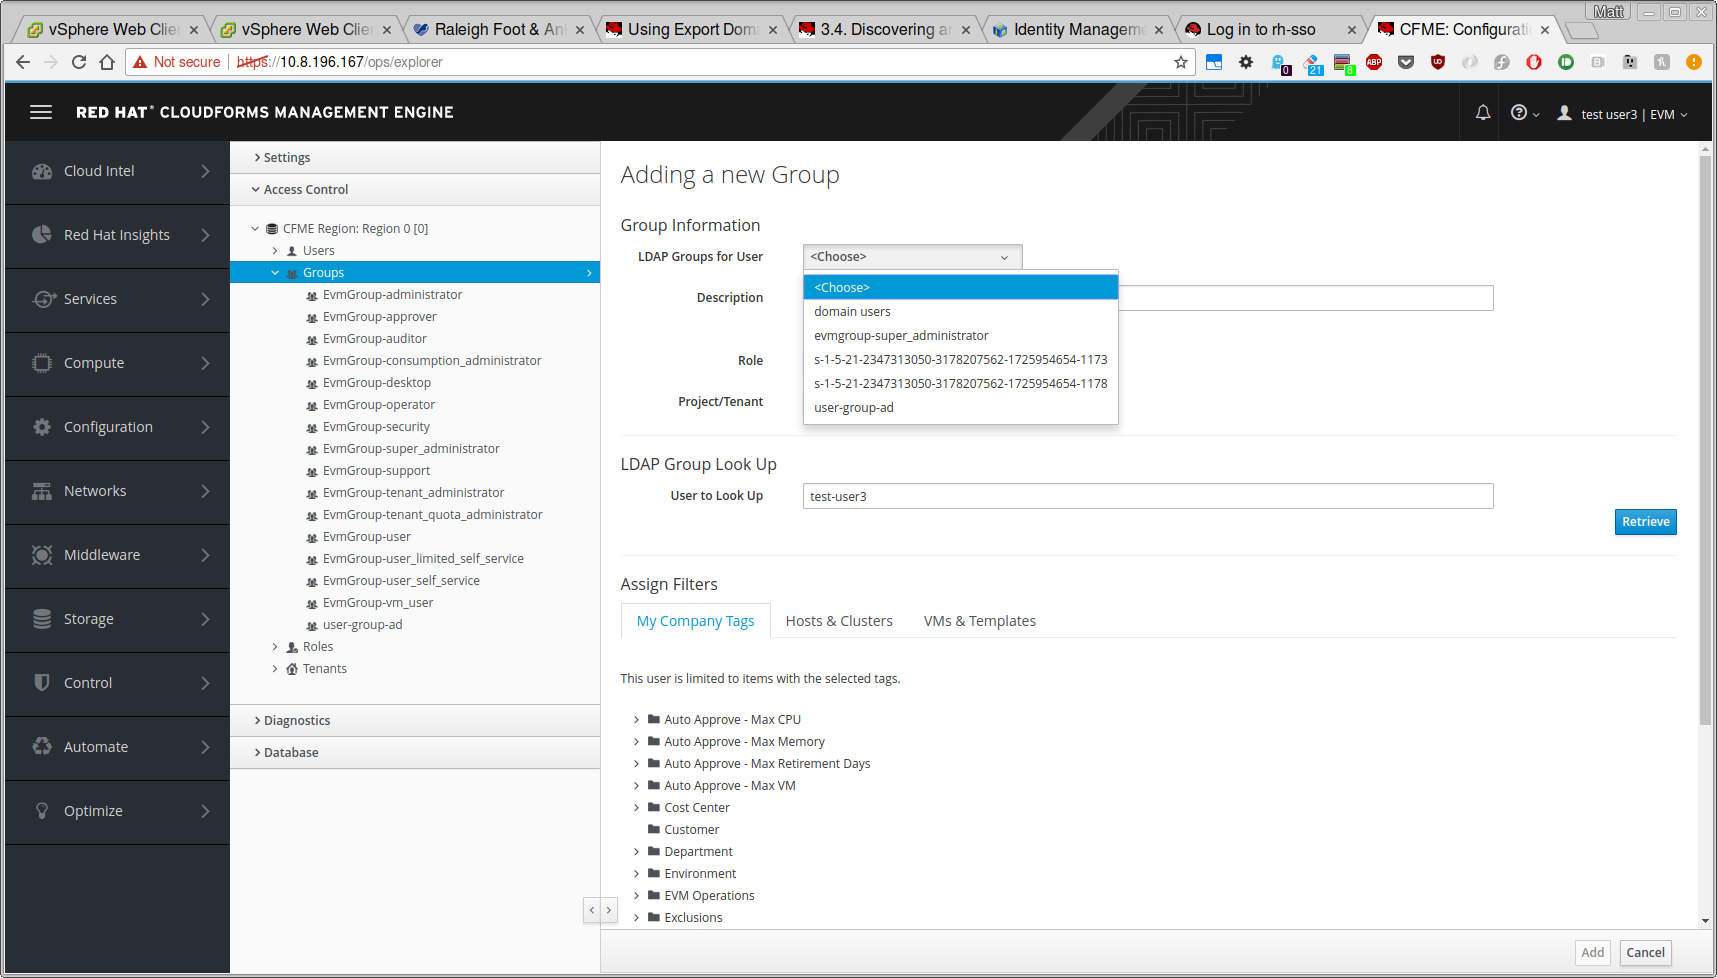Expand the Cost Center tag folder
This screenshot has height=978, width=1717.
pos(636,808)
